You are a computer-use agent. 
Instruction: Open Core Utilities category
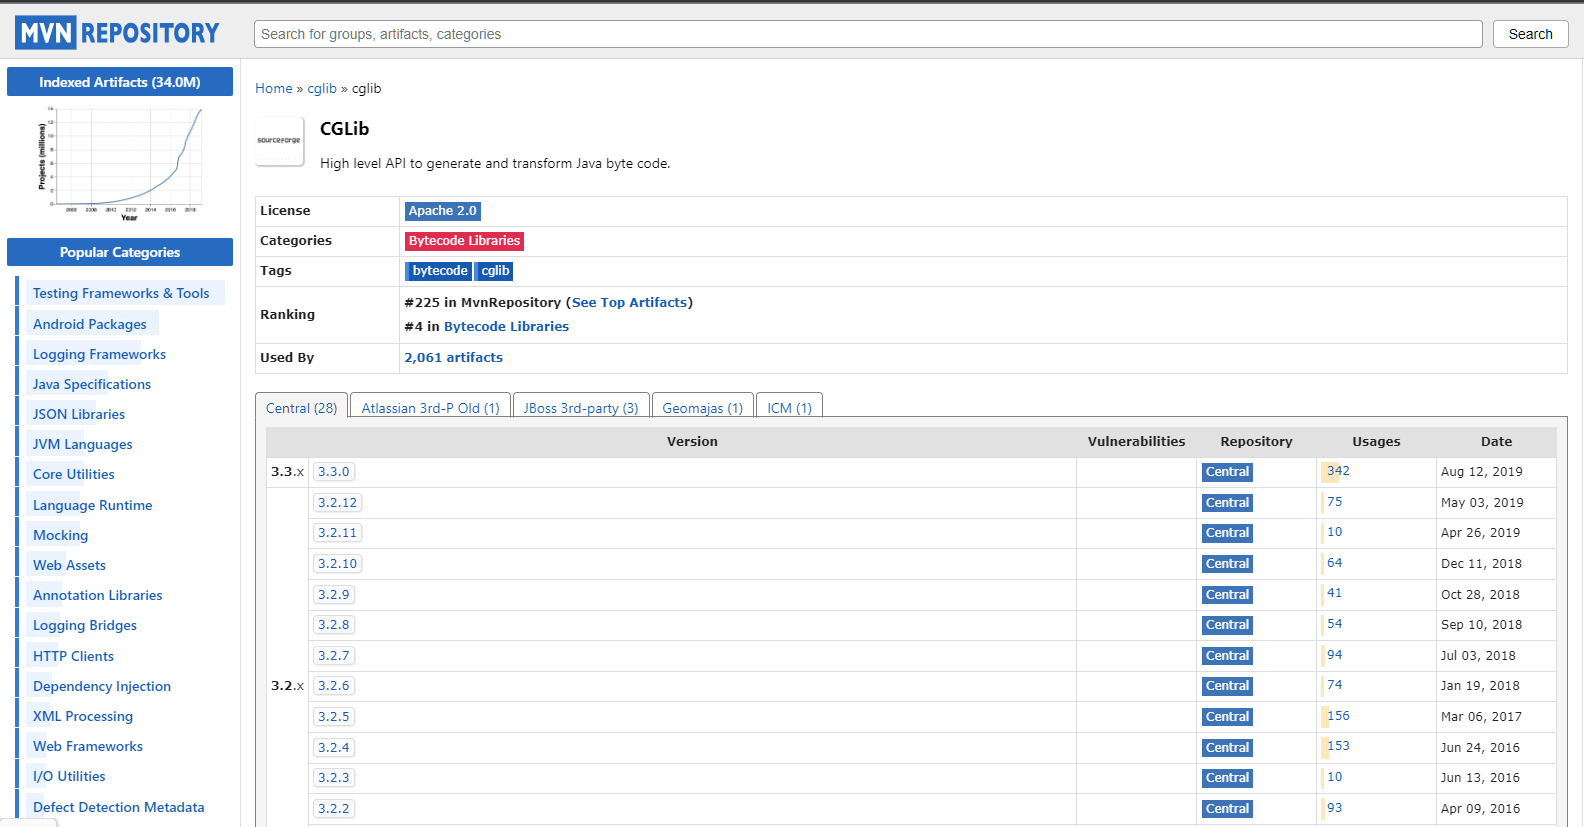click(74, 474)
